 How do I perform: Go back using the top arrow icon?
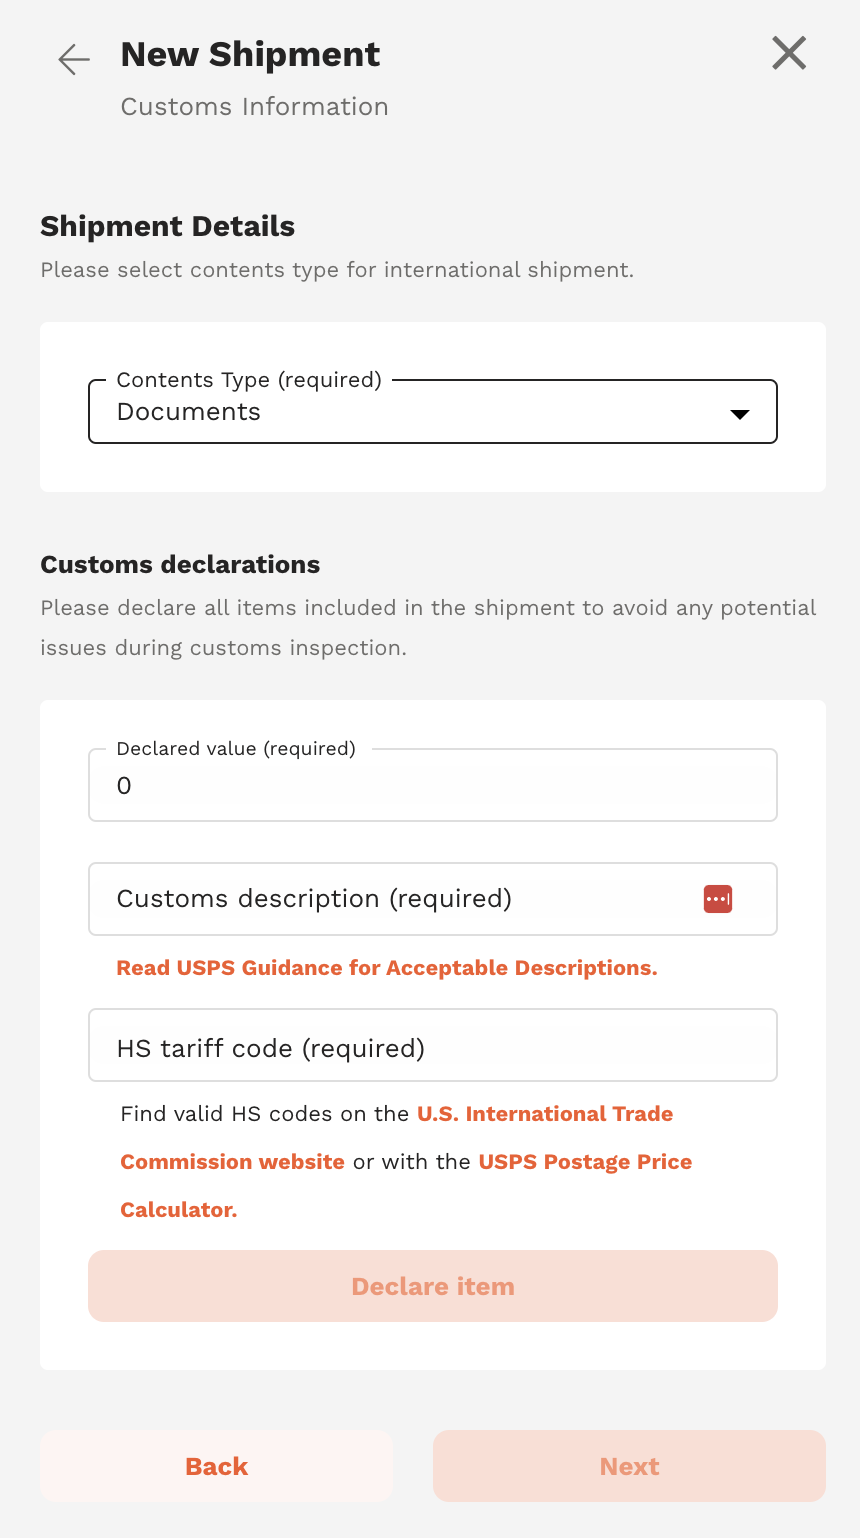click(74, 60)
